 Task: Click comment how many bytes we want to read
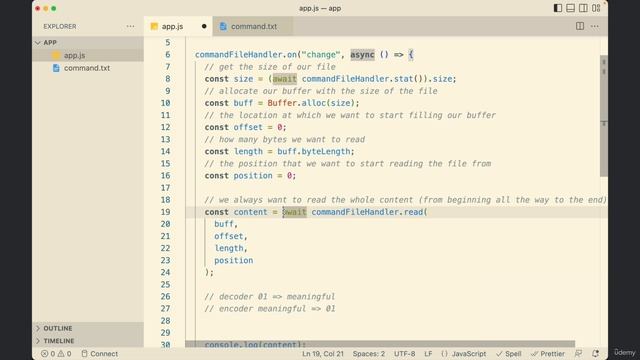pyautogui.click(x=284, y=140)
